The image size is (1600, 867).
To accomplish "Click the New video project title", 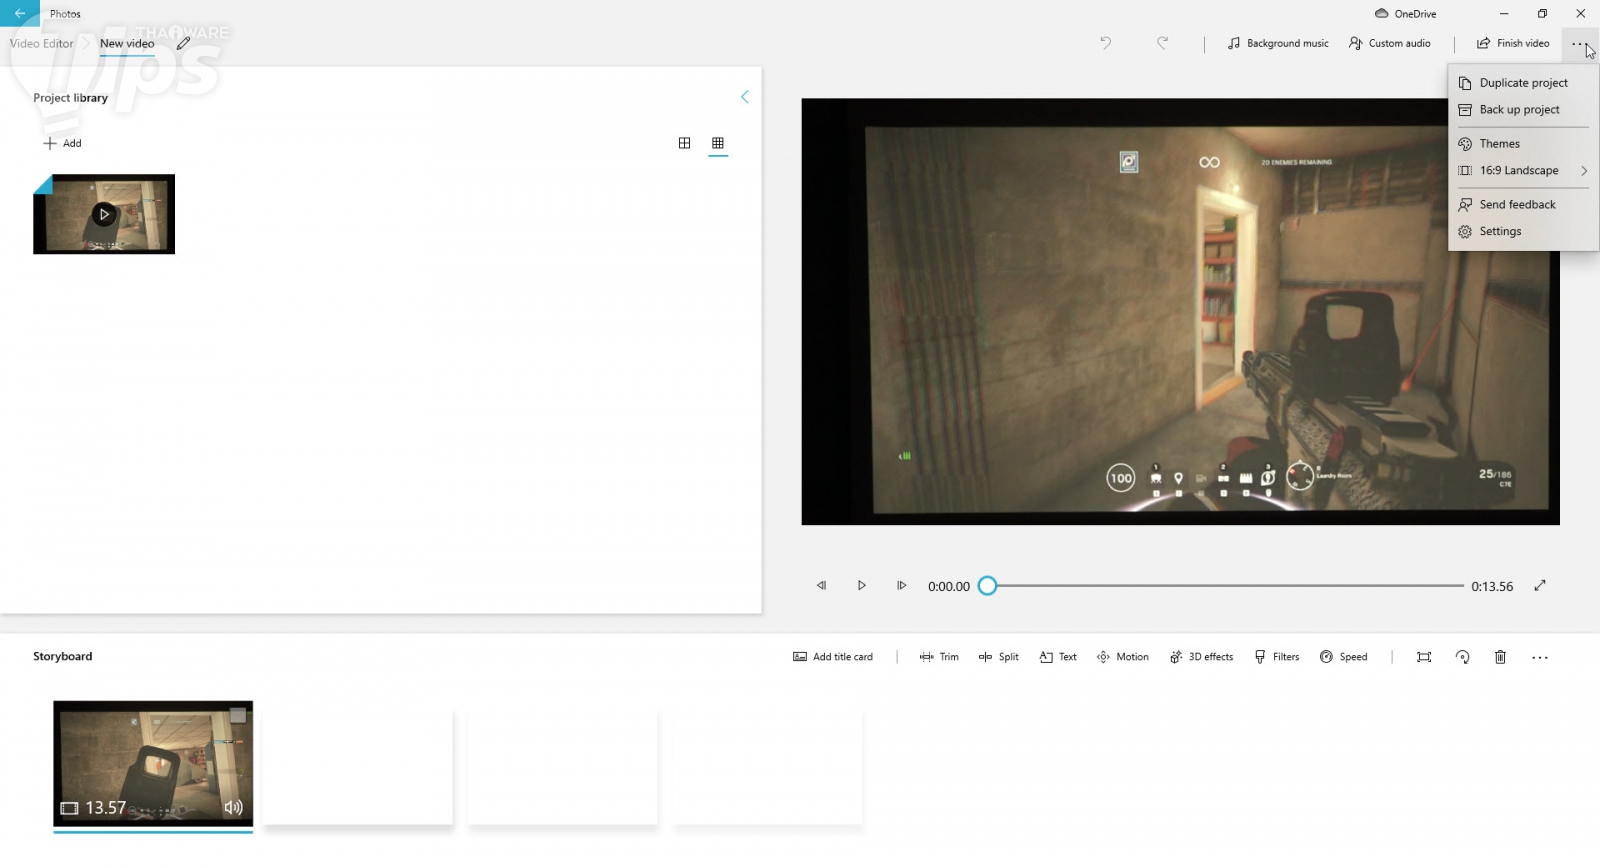I will coord(127,44).
